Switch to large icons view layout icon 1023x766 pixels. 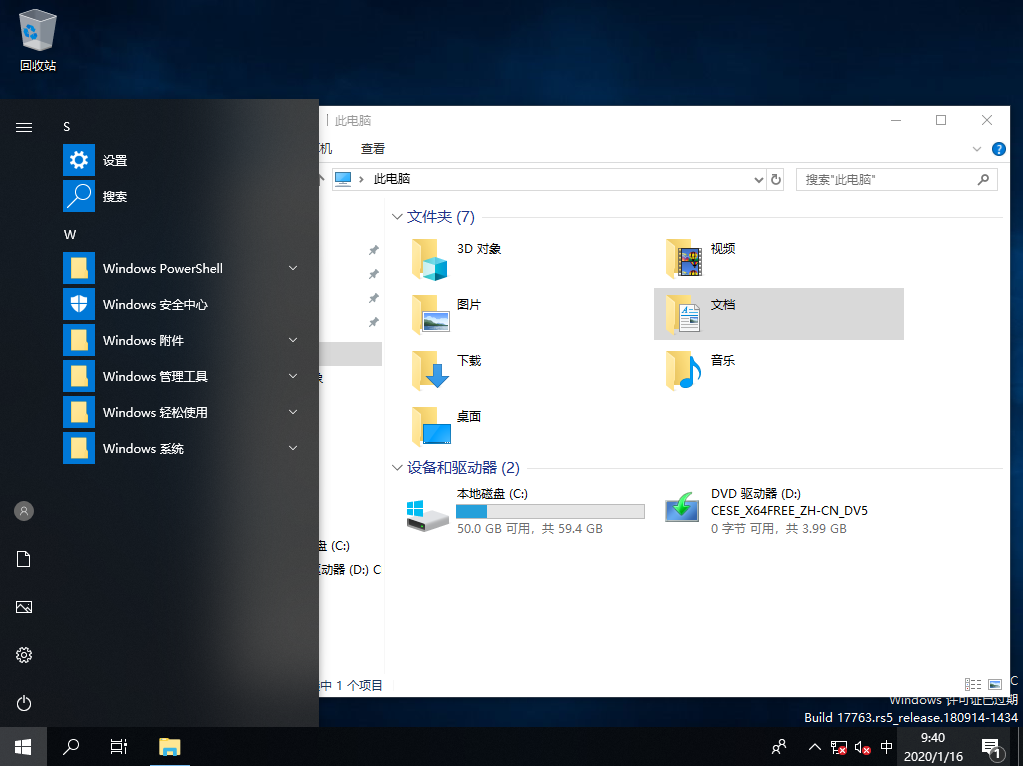tap(994, 684)
